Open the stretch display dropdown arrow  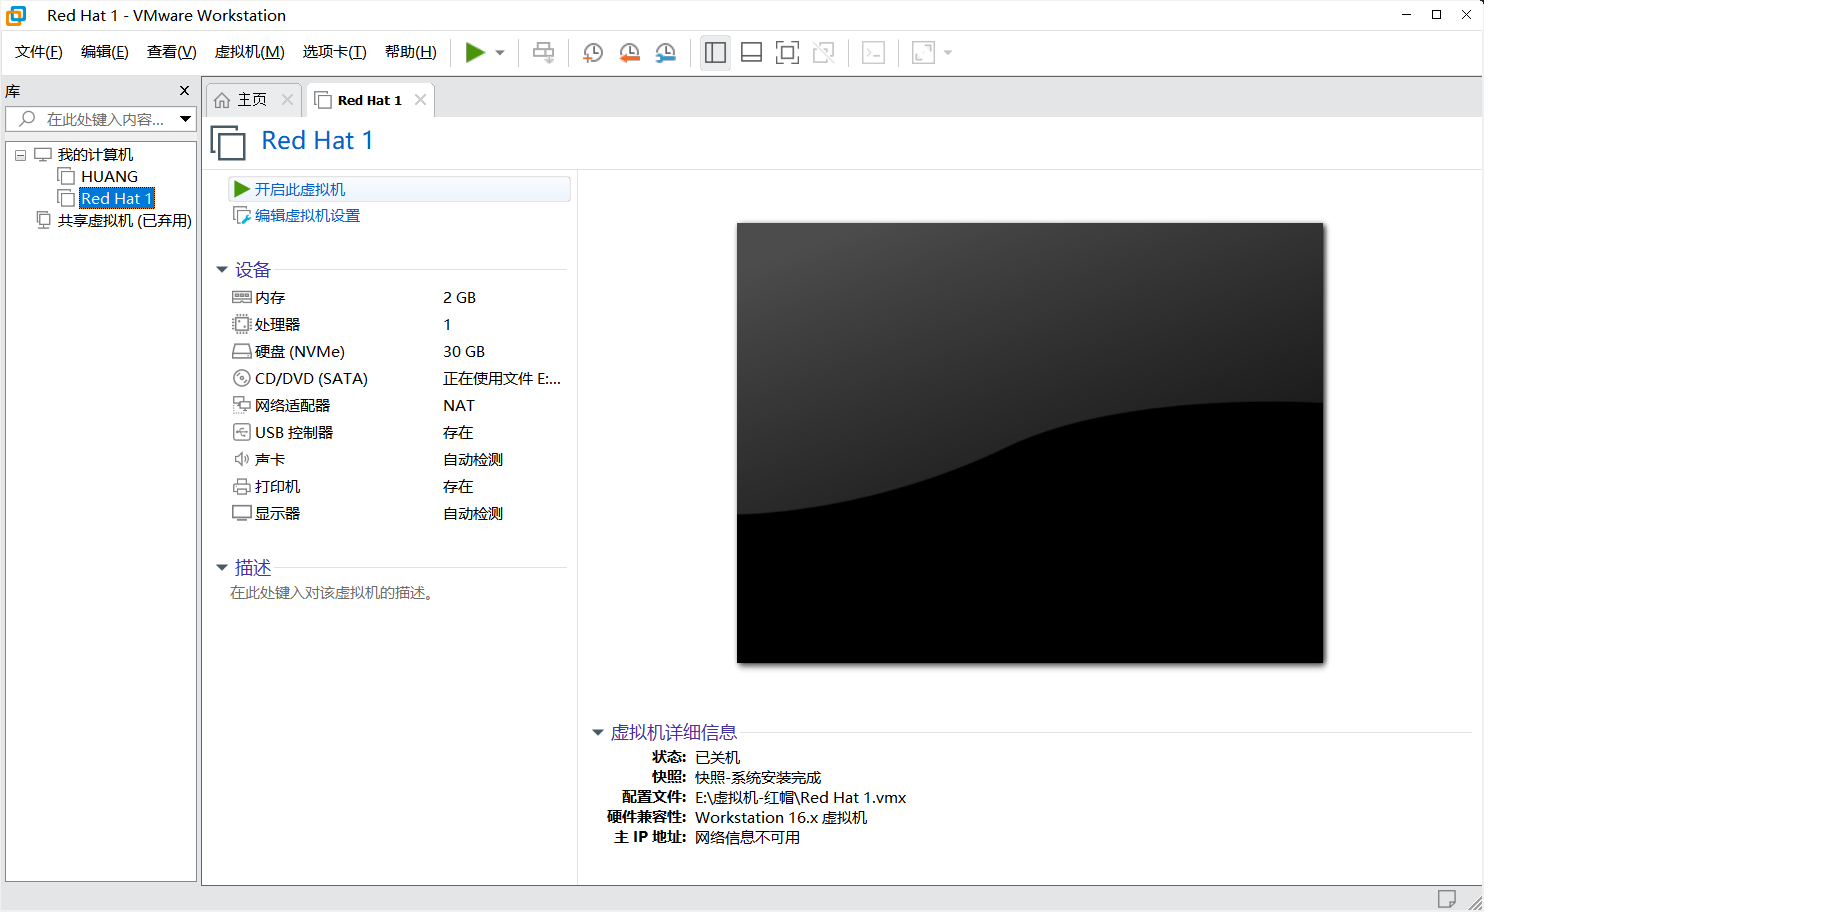tap(948, 53)
